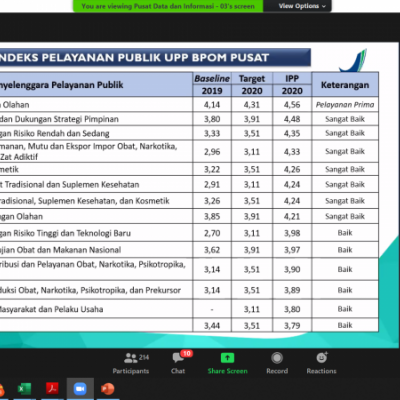400x400 pixels.
Task: Open the PowerPoint taskbar icon
Action: tap(107, 389)
